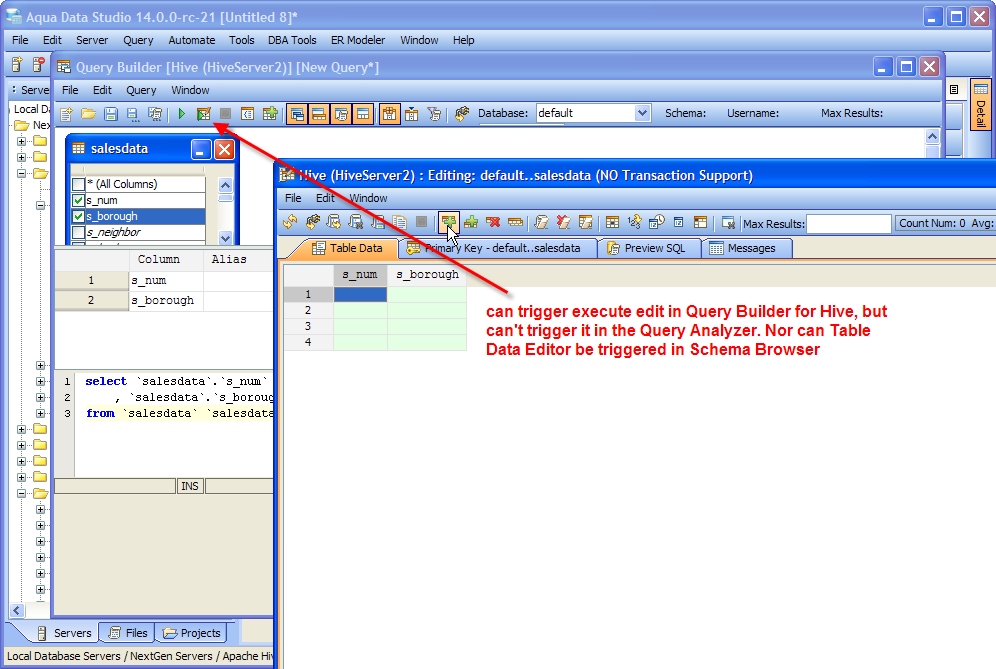Select row number 4 in Table Data grid
The width and height of the screenshot is (996, 669).
308,342
